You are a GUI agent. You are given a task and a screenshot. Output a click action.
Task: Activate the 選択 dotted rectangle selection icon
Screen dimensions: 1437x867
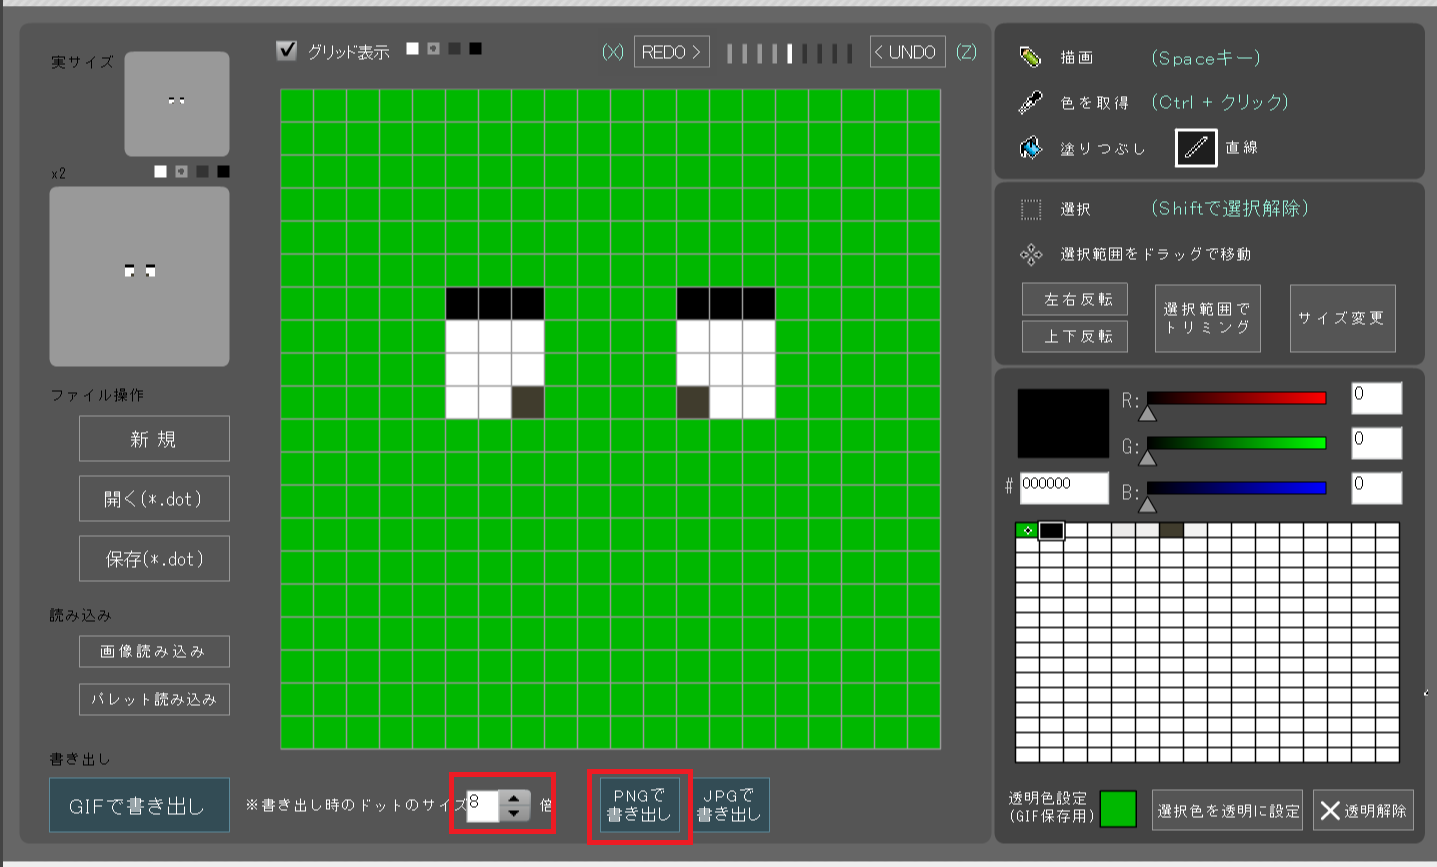click(x=1031, y=209)
